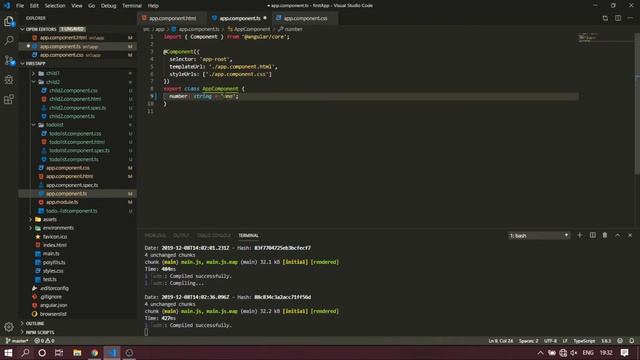Create a new terminal with plus icon
This screenshot has height=360, width=640.
click(580, 236)
